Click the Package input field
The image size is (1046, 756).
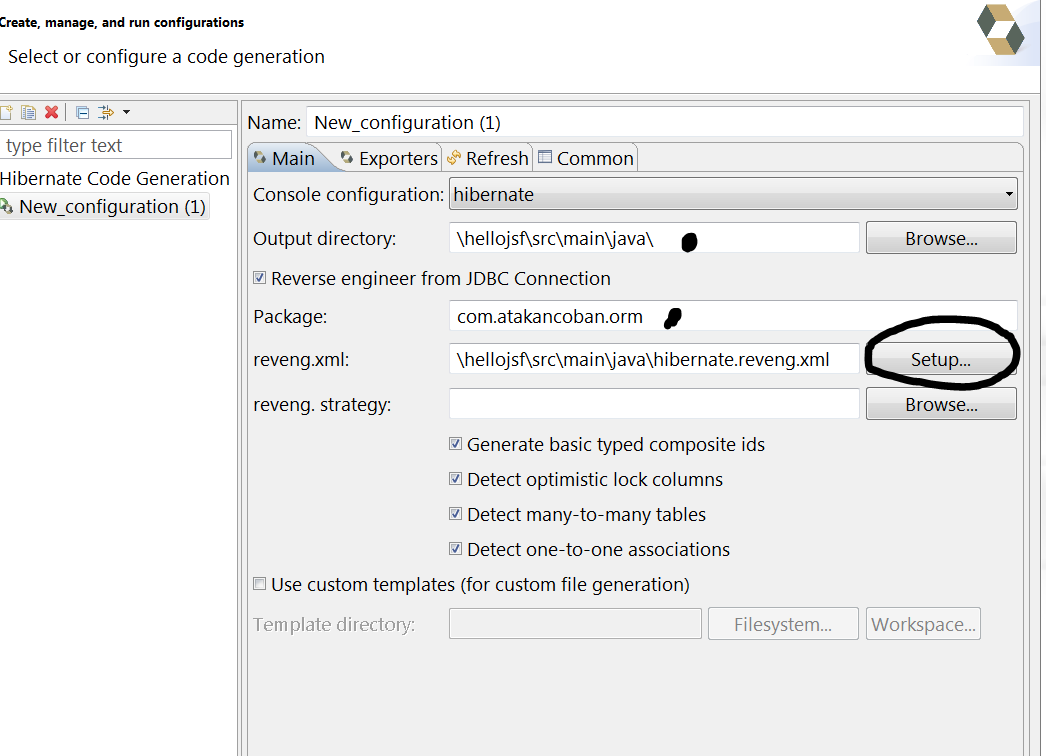[733, 316]
